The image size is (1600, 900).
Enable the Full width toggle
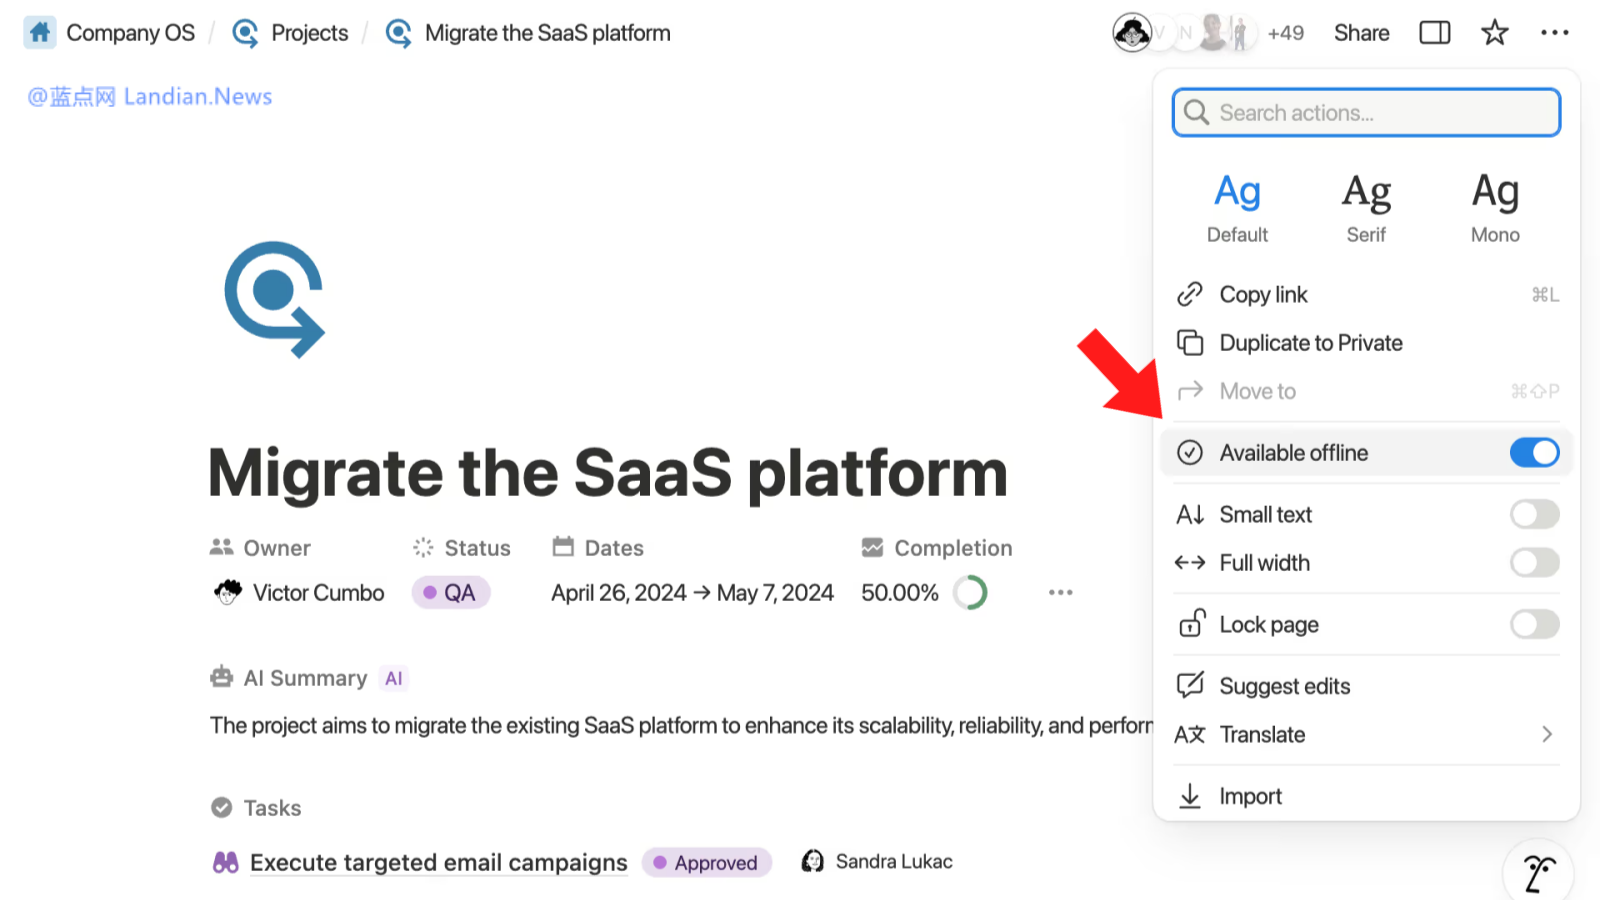[1534, 563]
